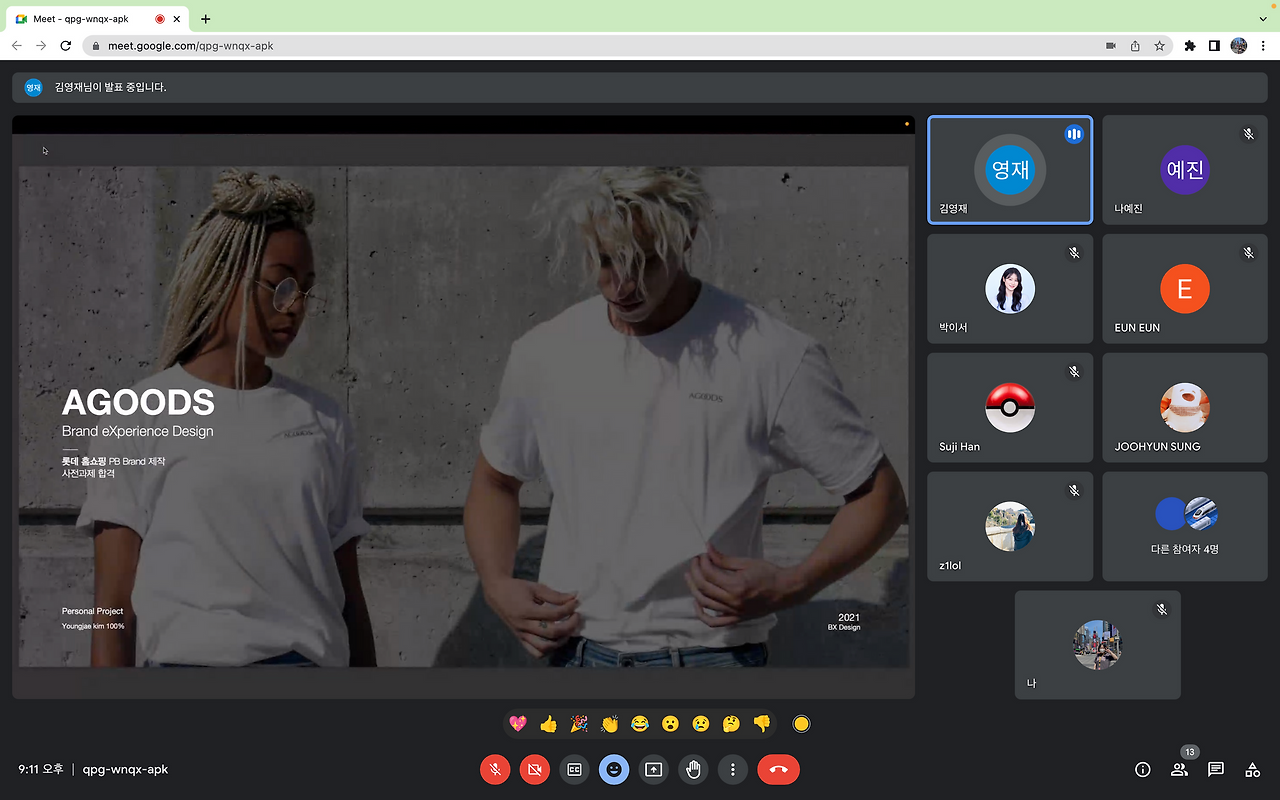The height and width of the screenshot is (800, 1280).
Task: Click the 'AGOODS' slide title
Action: point(138,403)
